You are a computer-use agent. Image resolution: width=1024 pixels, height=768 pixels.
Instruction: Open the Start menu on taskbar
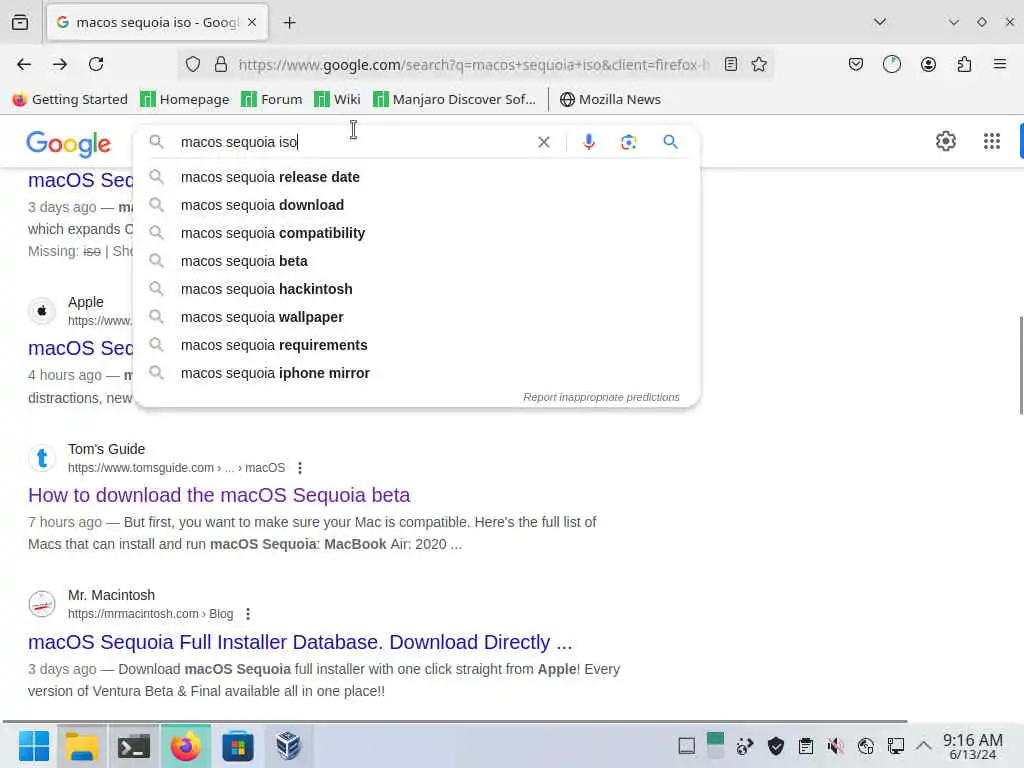pyautogui.click(x=34, y=746)
